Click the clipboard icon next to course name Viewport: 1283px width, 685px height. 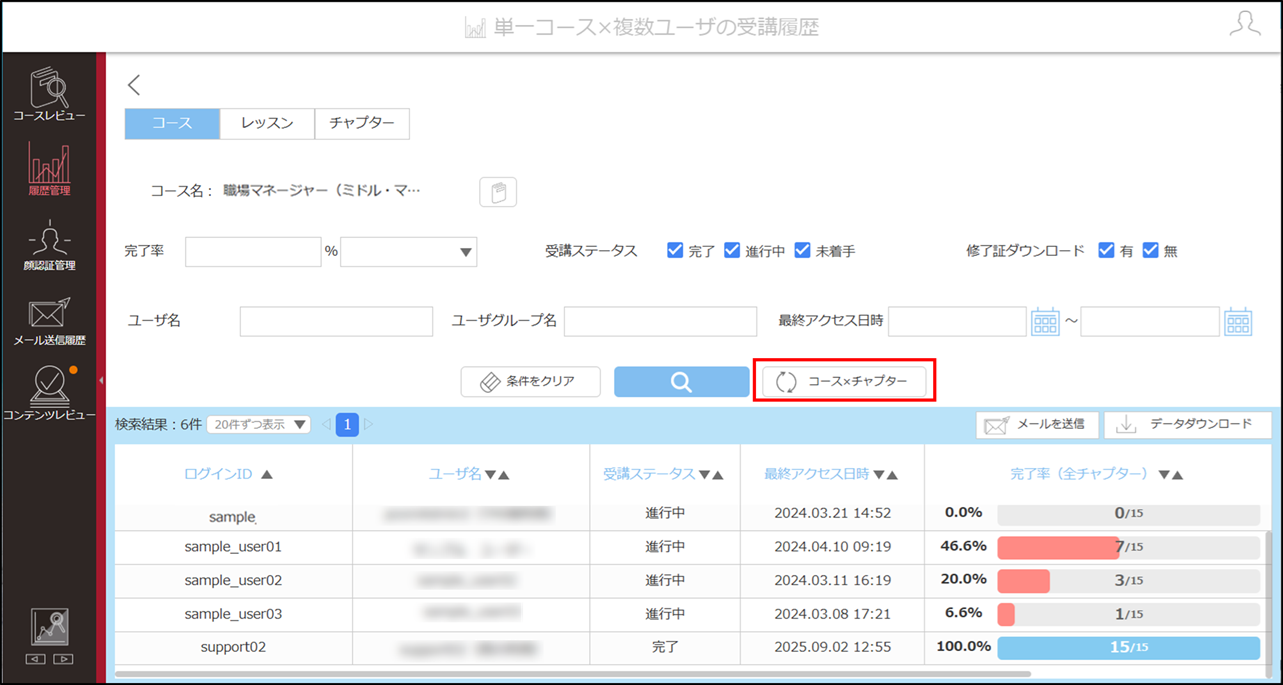pyautogui.click(x=498, y=191)
